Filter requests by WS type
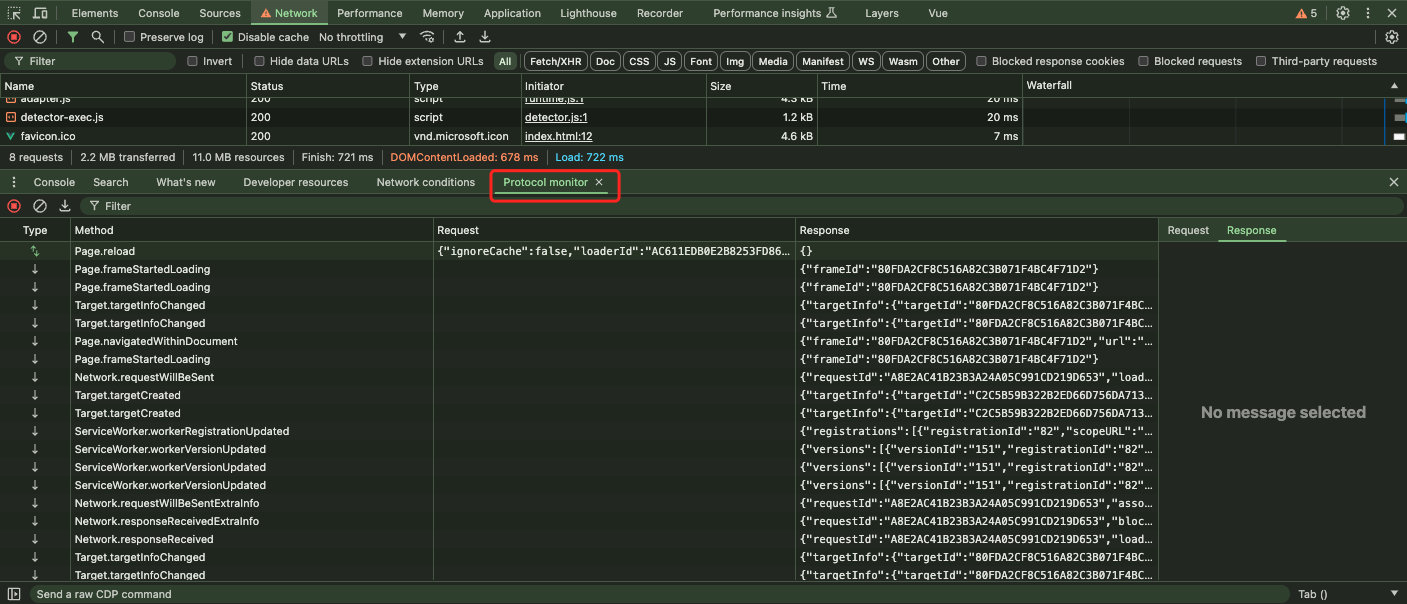 (x=866, y=61)
